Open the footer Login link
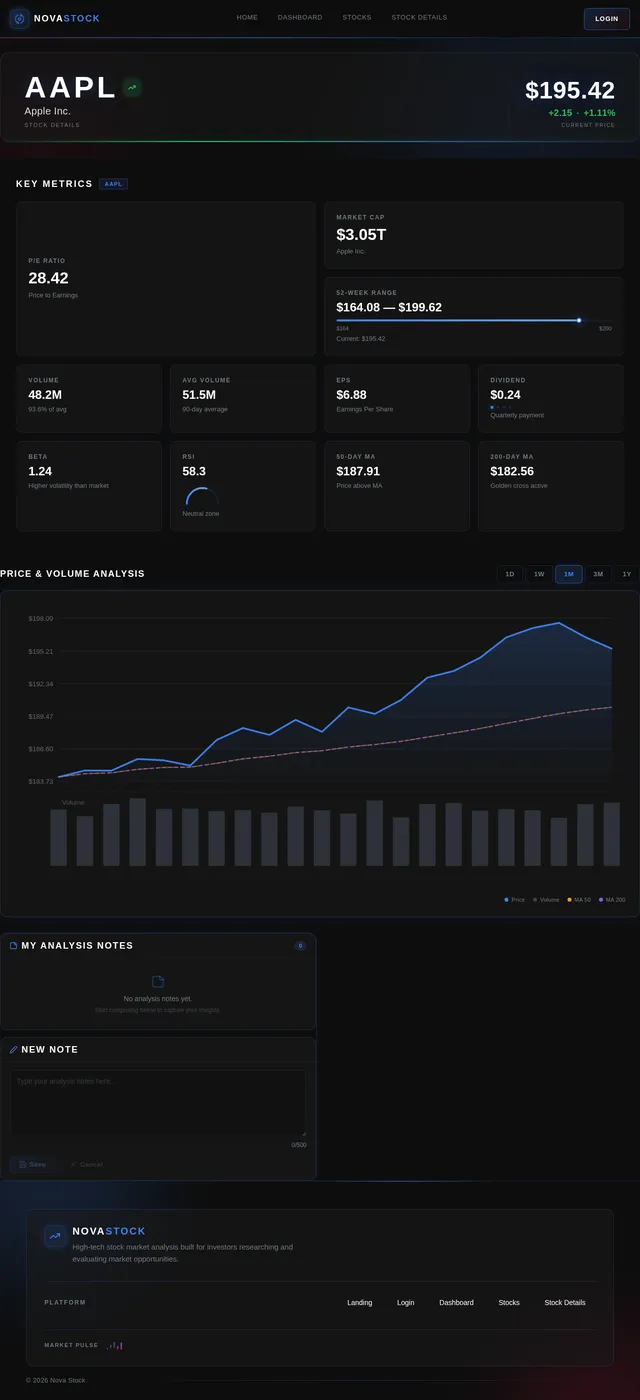This screenshot has width=640, height=1400. pos(405,1303)
